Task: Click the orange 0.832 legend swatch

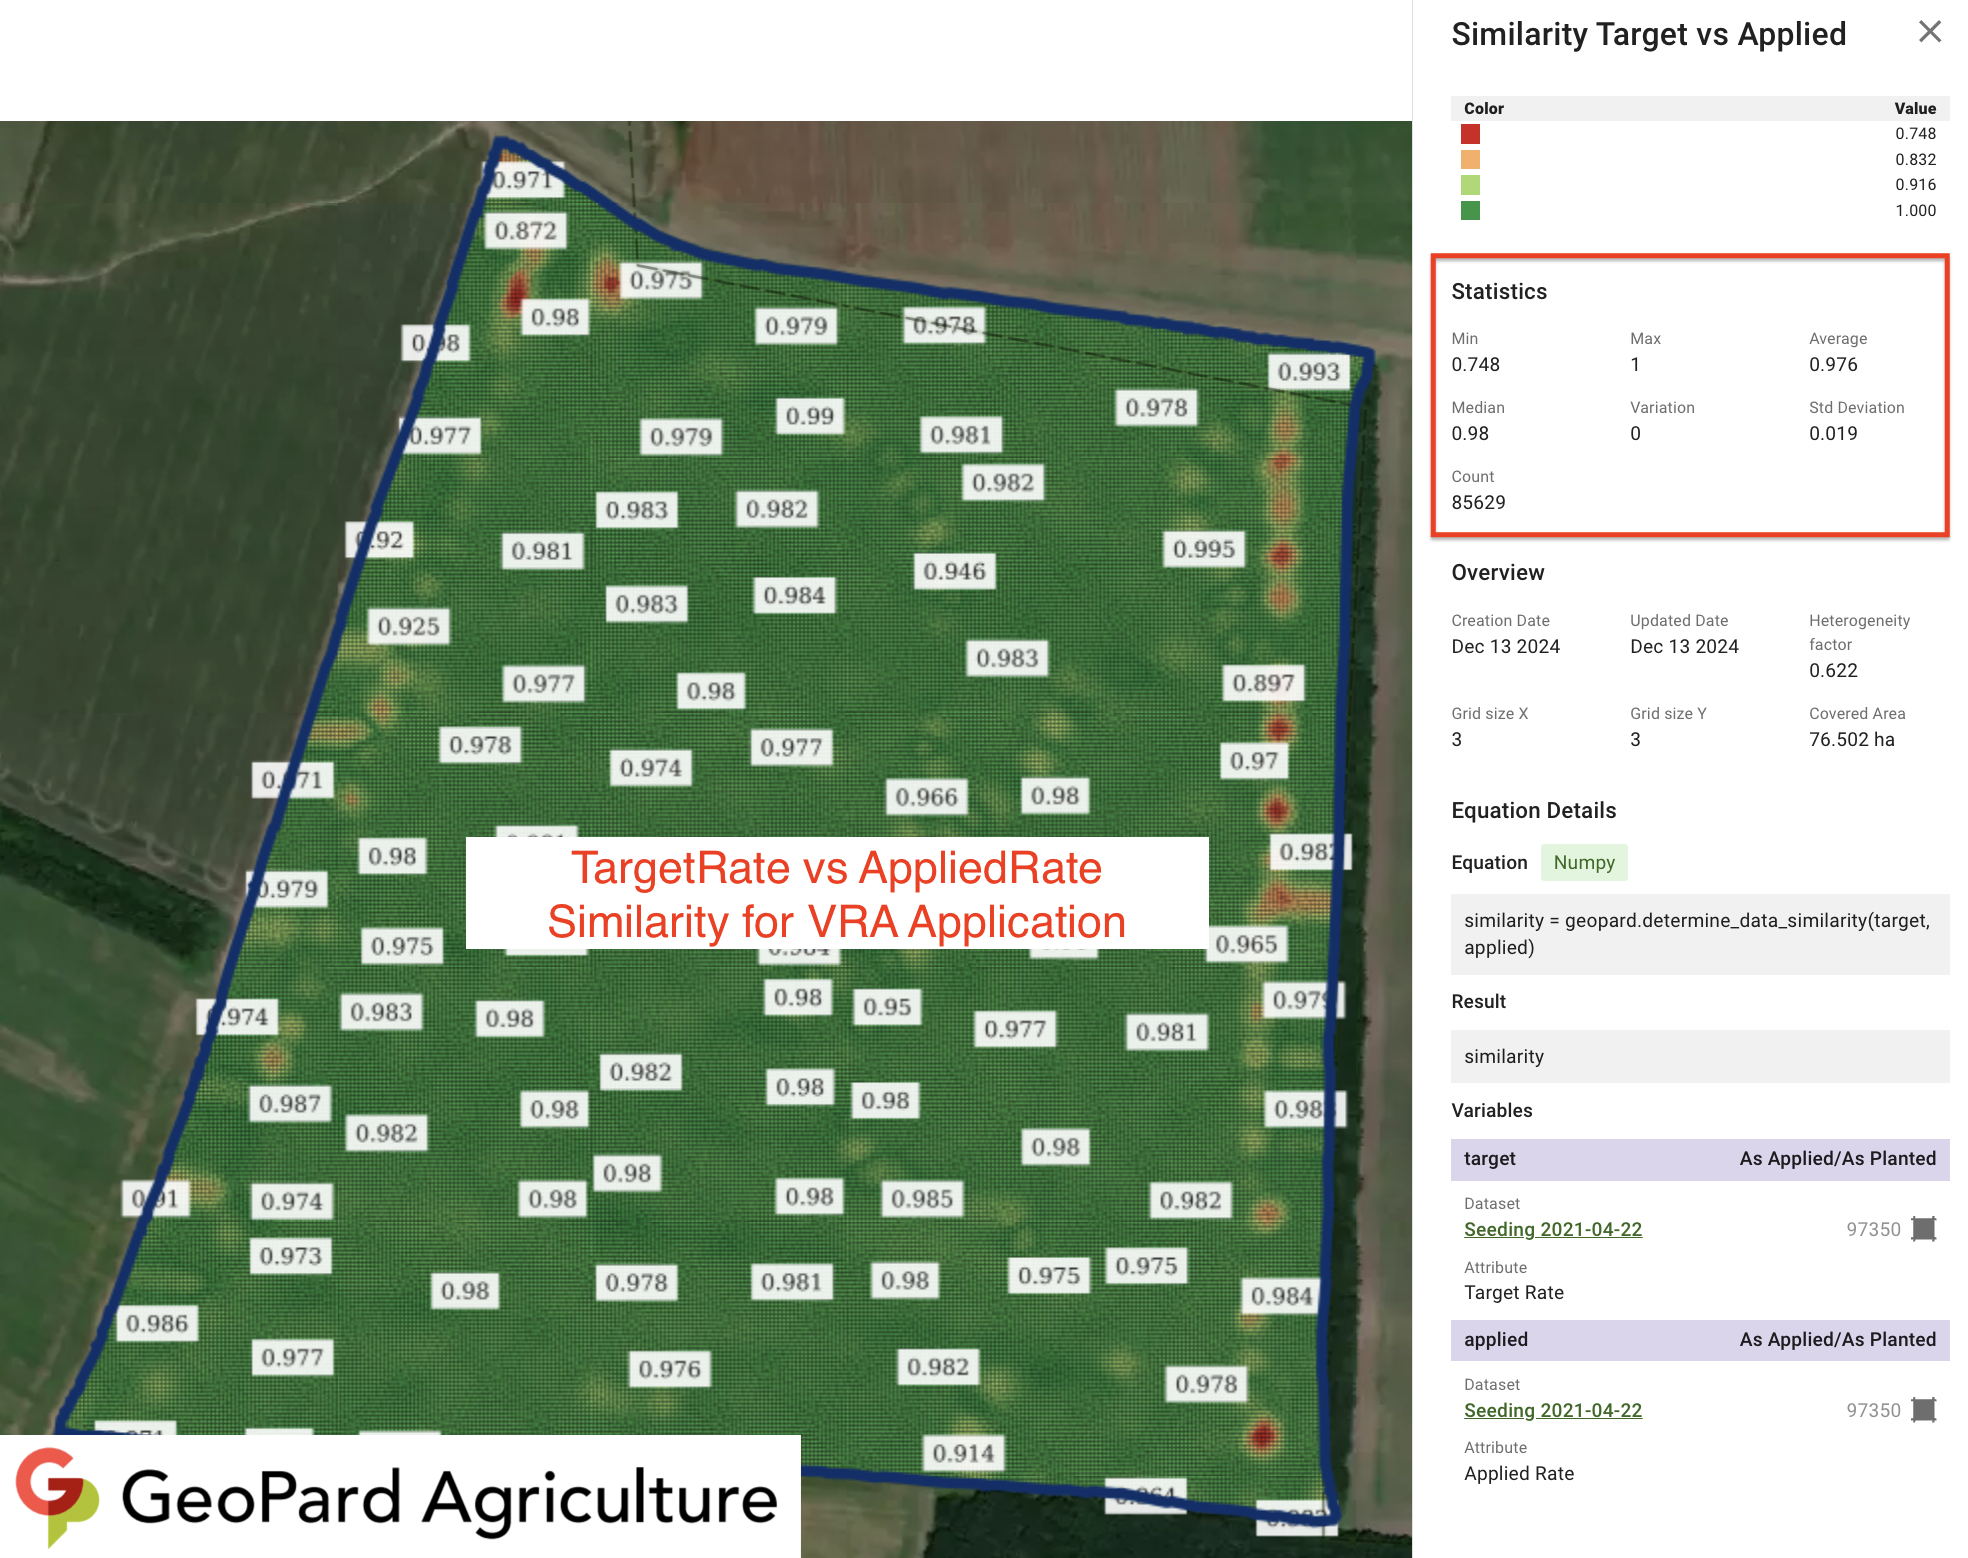Action: (x=1470, y=160)
